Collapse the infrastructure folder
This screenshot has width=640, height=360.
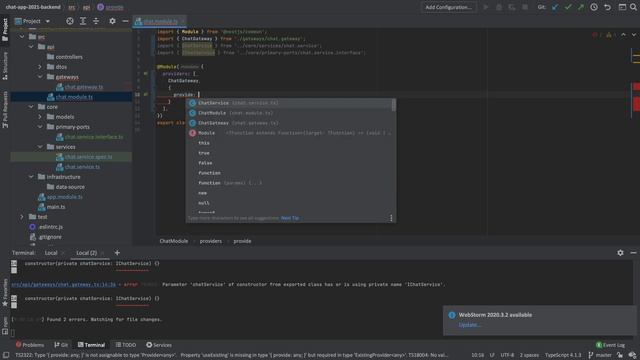click(31, 177)
